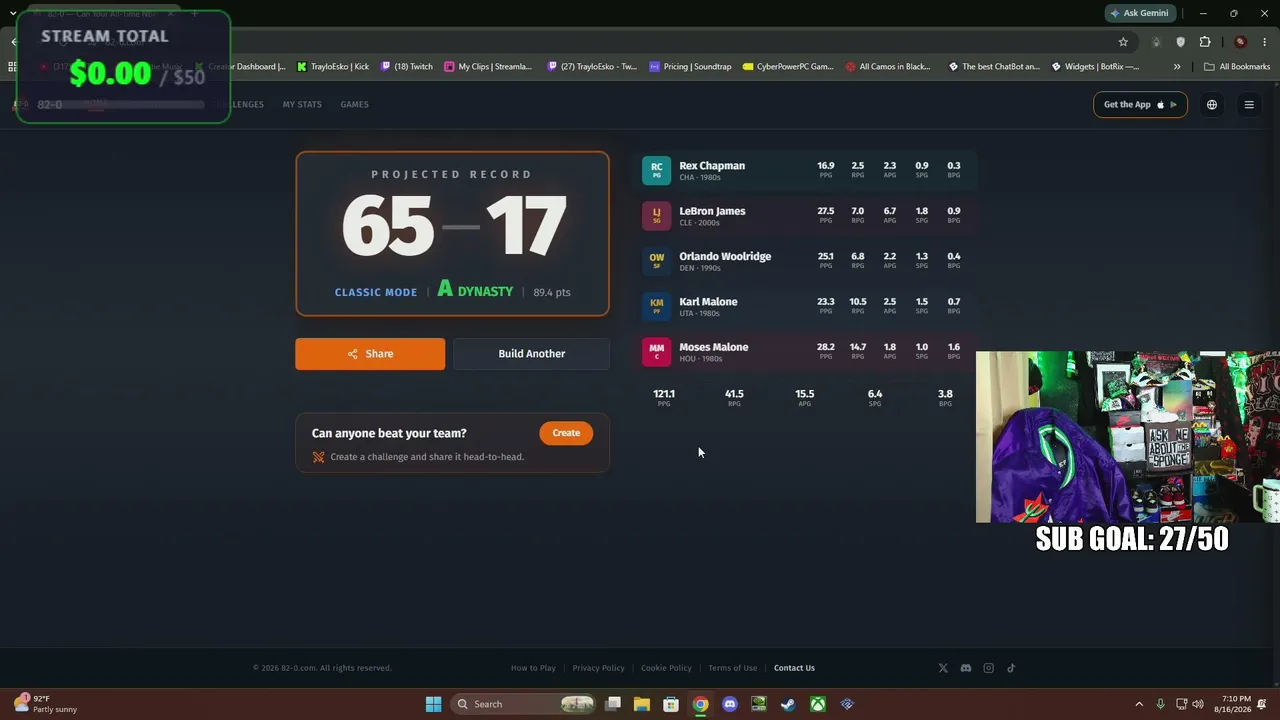The image size is (1280, 720).
Task: Open the Chrome extensions puzzle icon
Action: [1205, 42]
